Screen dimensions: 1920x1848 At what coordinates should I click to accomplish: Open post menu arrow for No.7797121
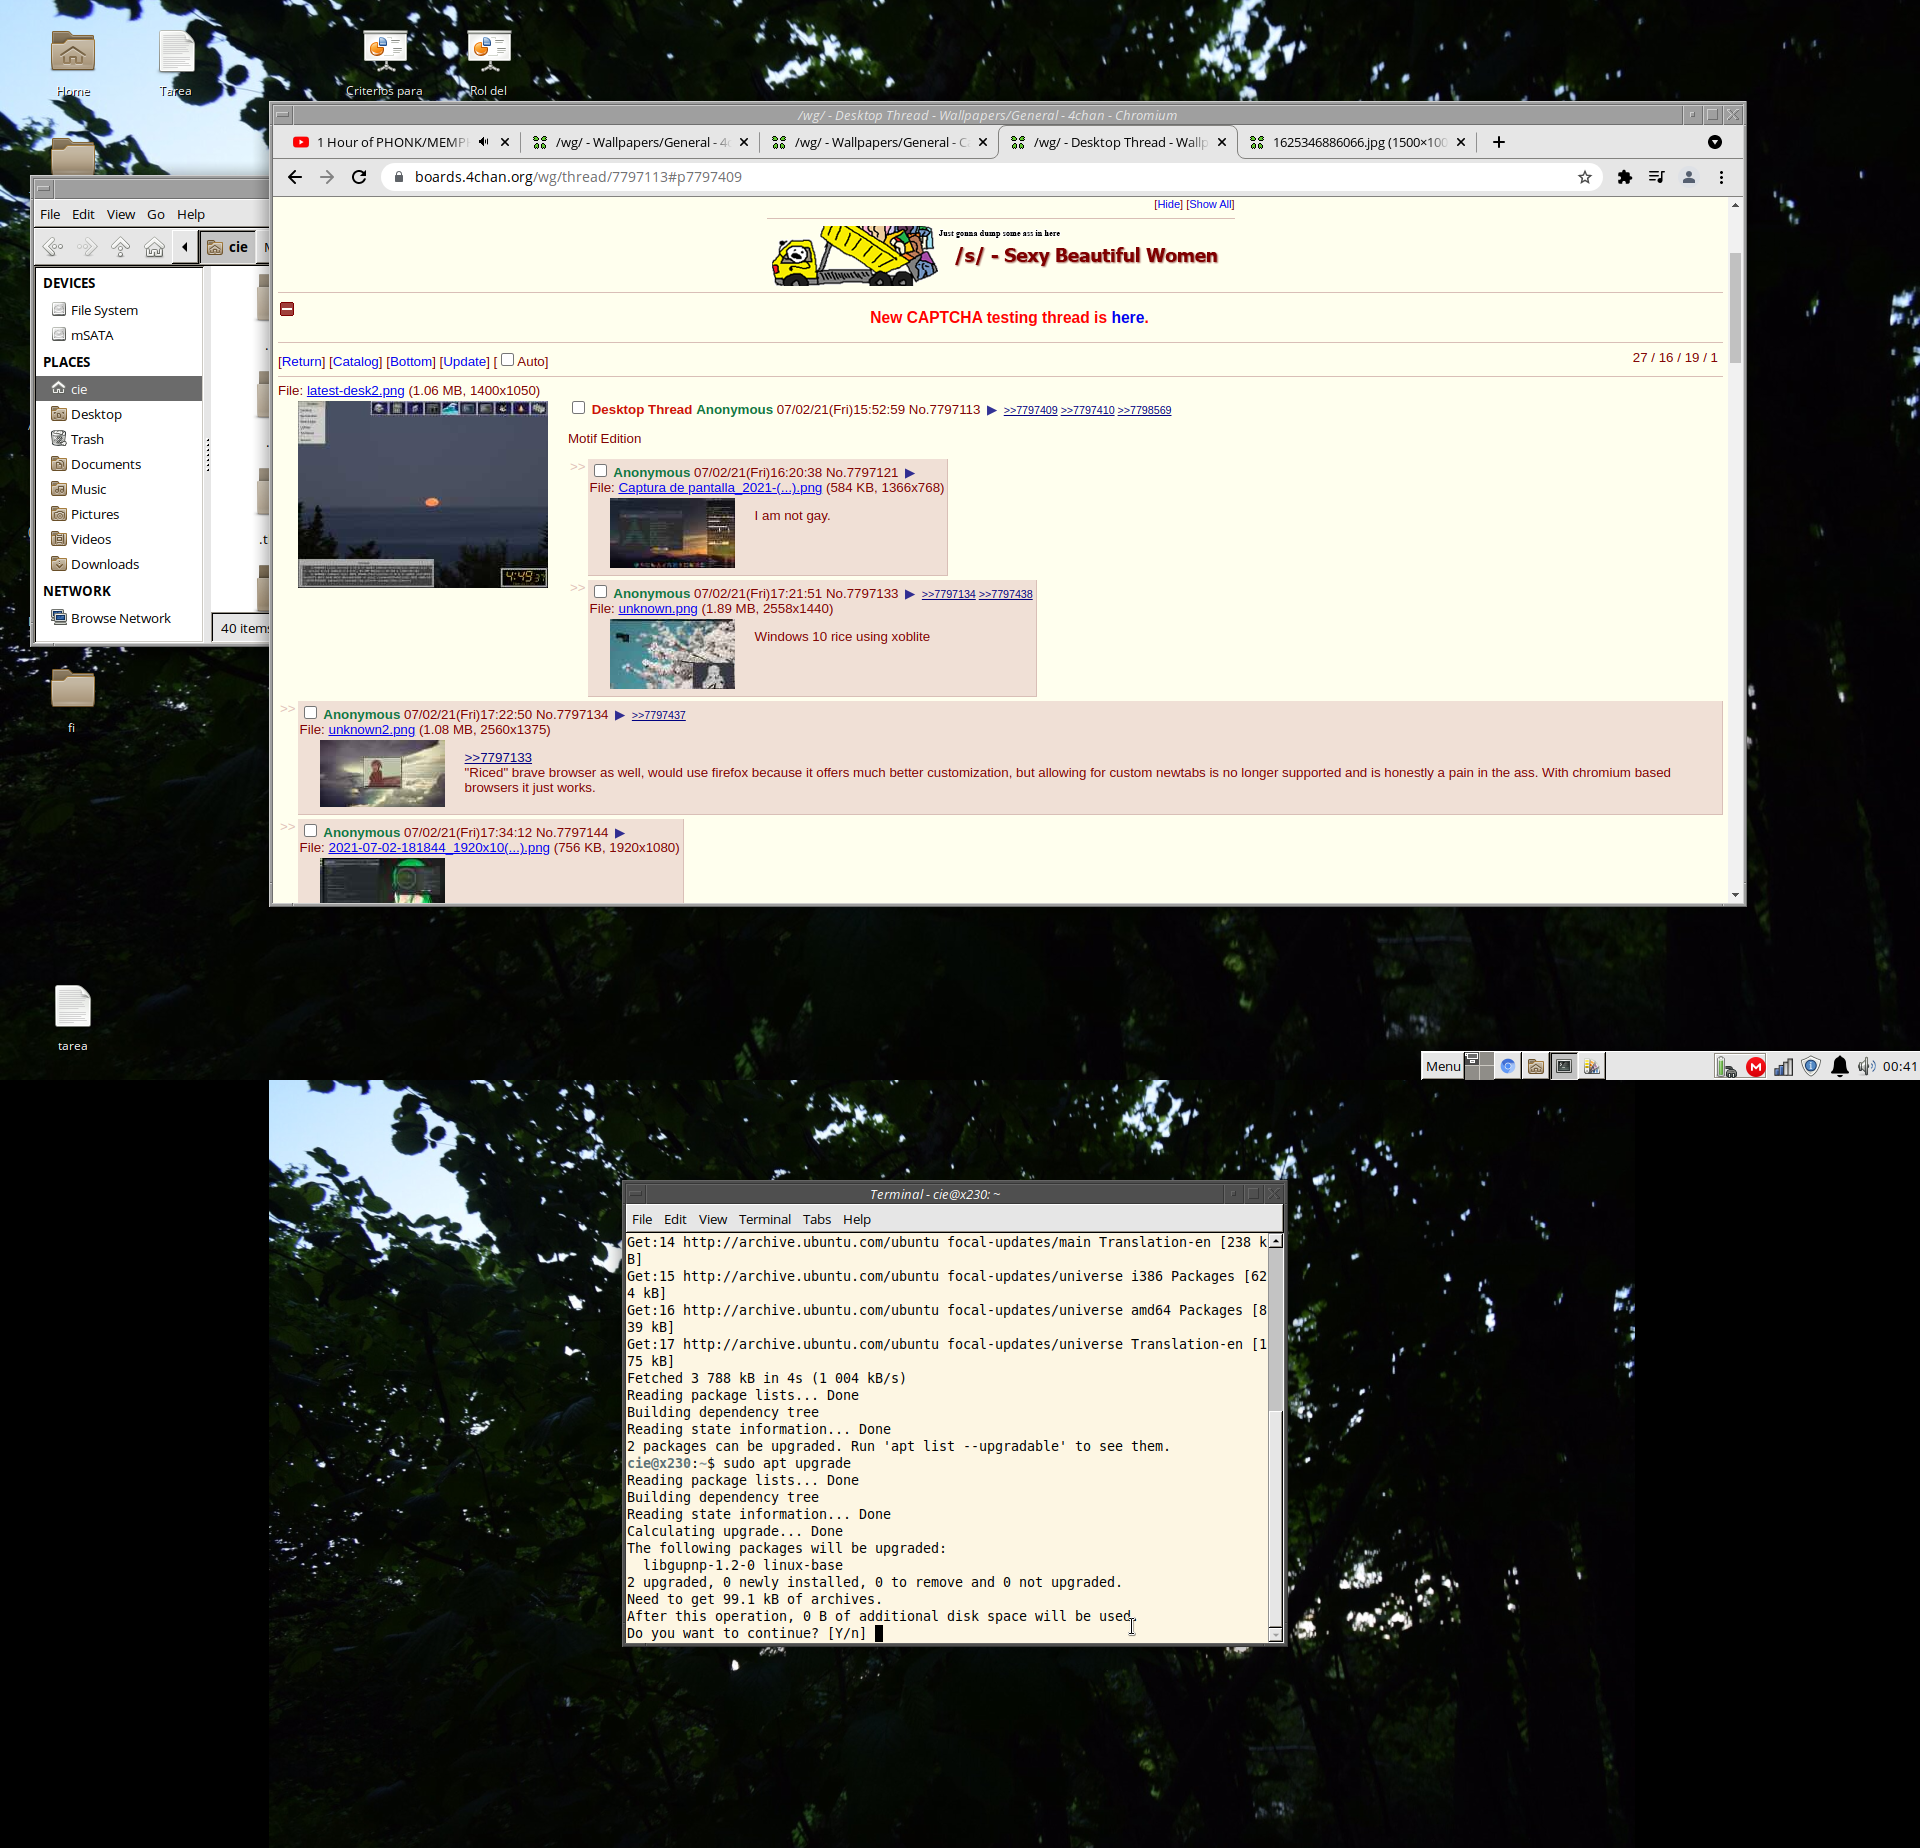tap(910, 473)
